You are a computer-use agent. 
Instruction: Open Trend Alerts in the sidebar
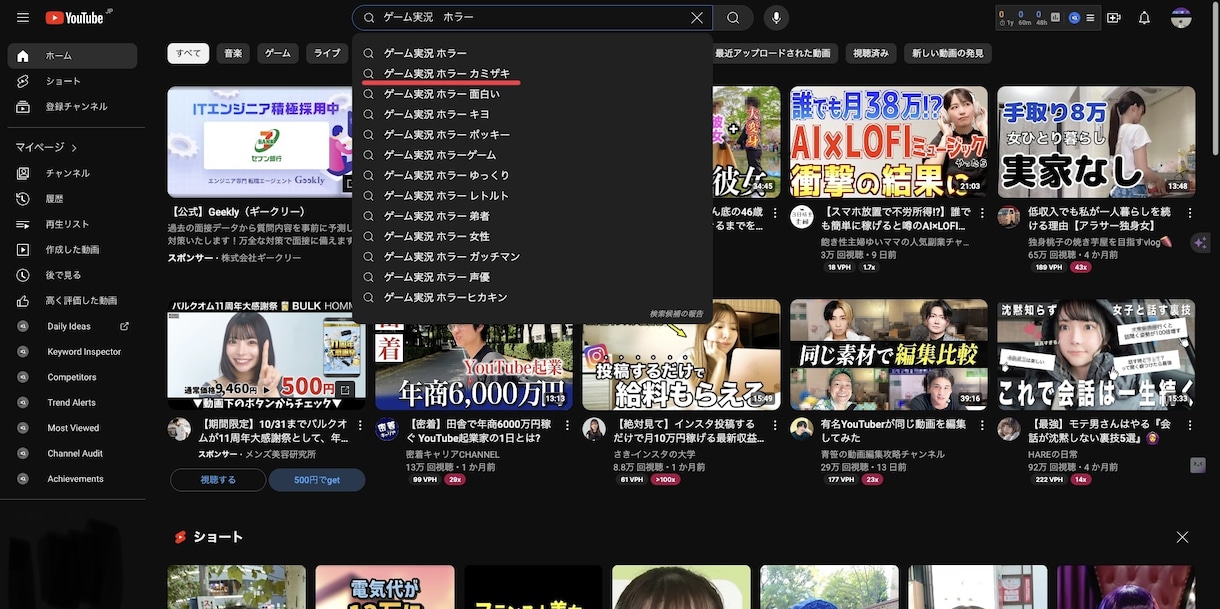pyautogui.click(x=72, y=403)
